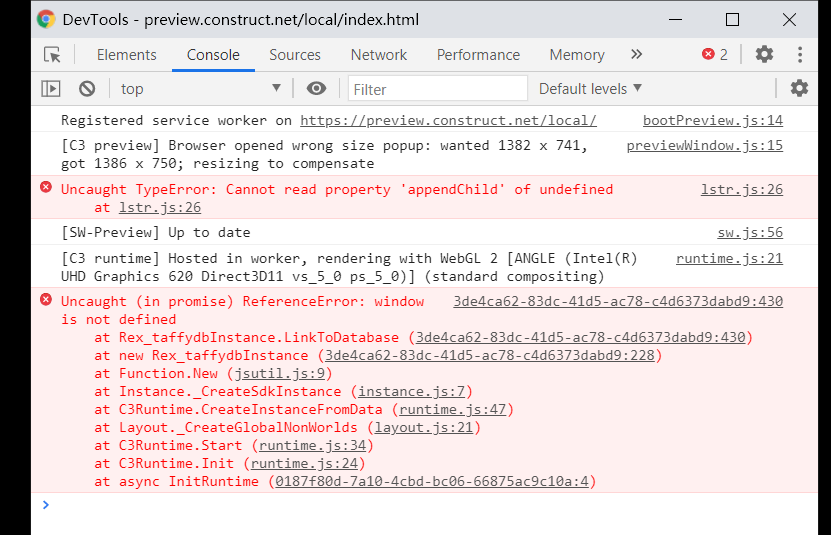Screen dimensions: 831x535
Task: Minimize the DevTools window
Action: tap(675, 20)
